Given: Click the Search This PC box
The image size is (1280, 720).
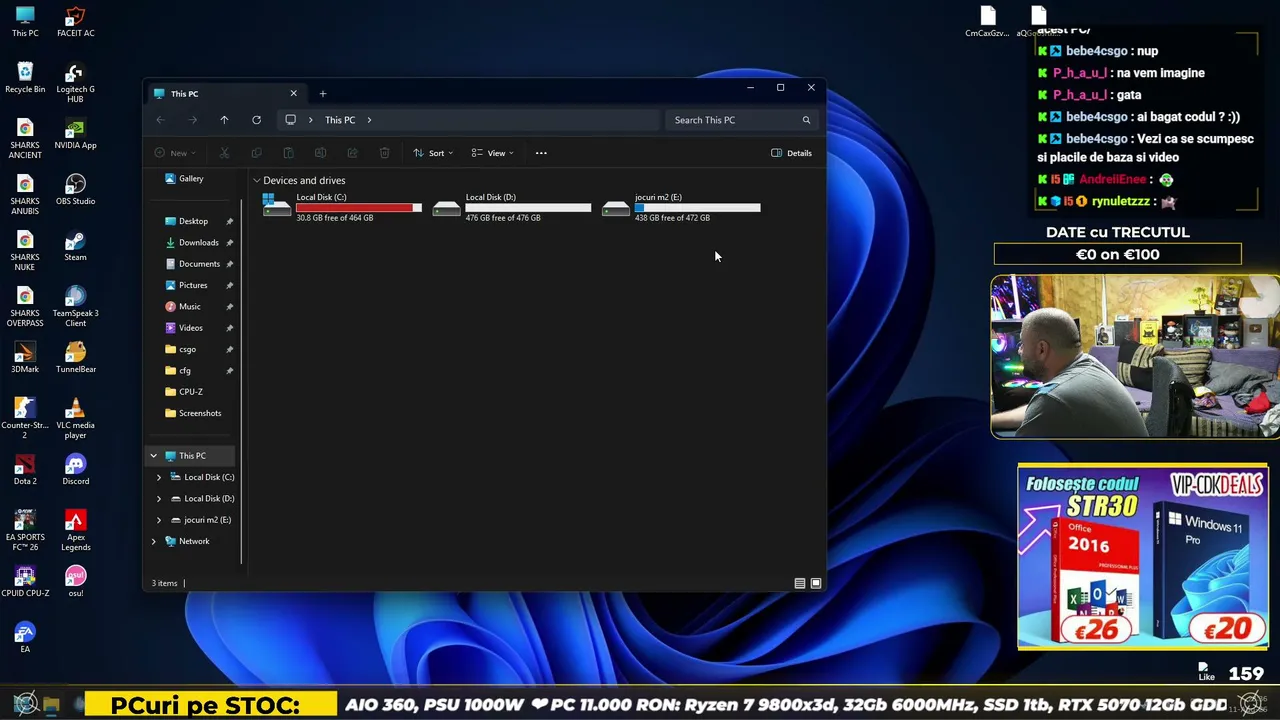Looking at the screenshot, I should click(x=741, y=120).
